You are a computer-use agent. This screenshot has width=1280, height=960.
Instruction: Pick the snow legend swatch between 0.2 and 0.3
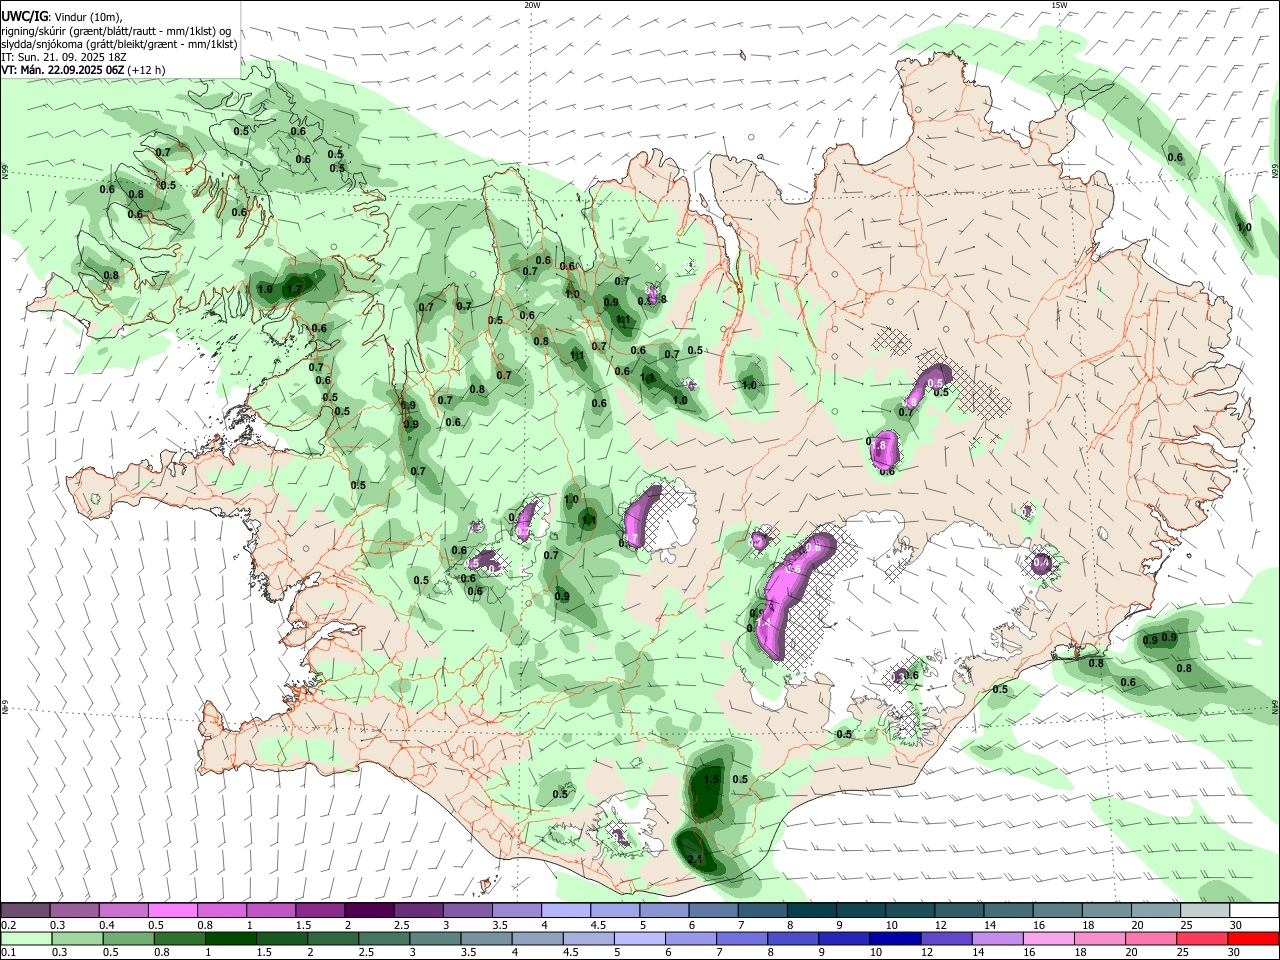tap(25, 911)
